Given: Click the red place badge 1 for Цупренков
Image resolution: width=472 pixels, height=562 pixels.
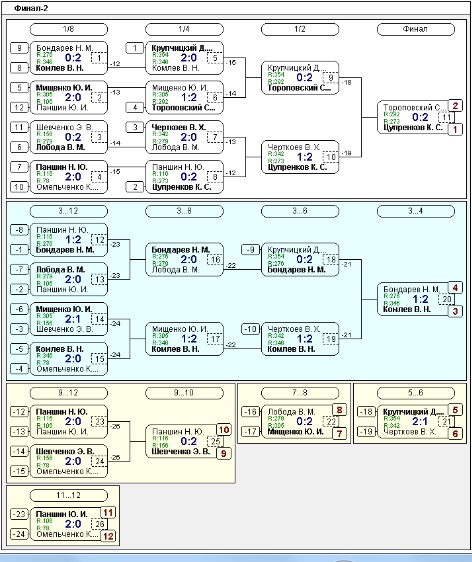Looking at the screenshot, I should [455, 129].
